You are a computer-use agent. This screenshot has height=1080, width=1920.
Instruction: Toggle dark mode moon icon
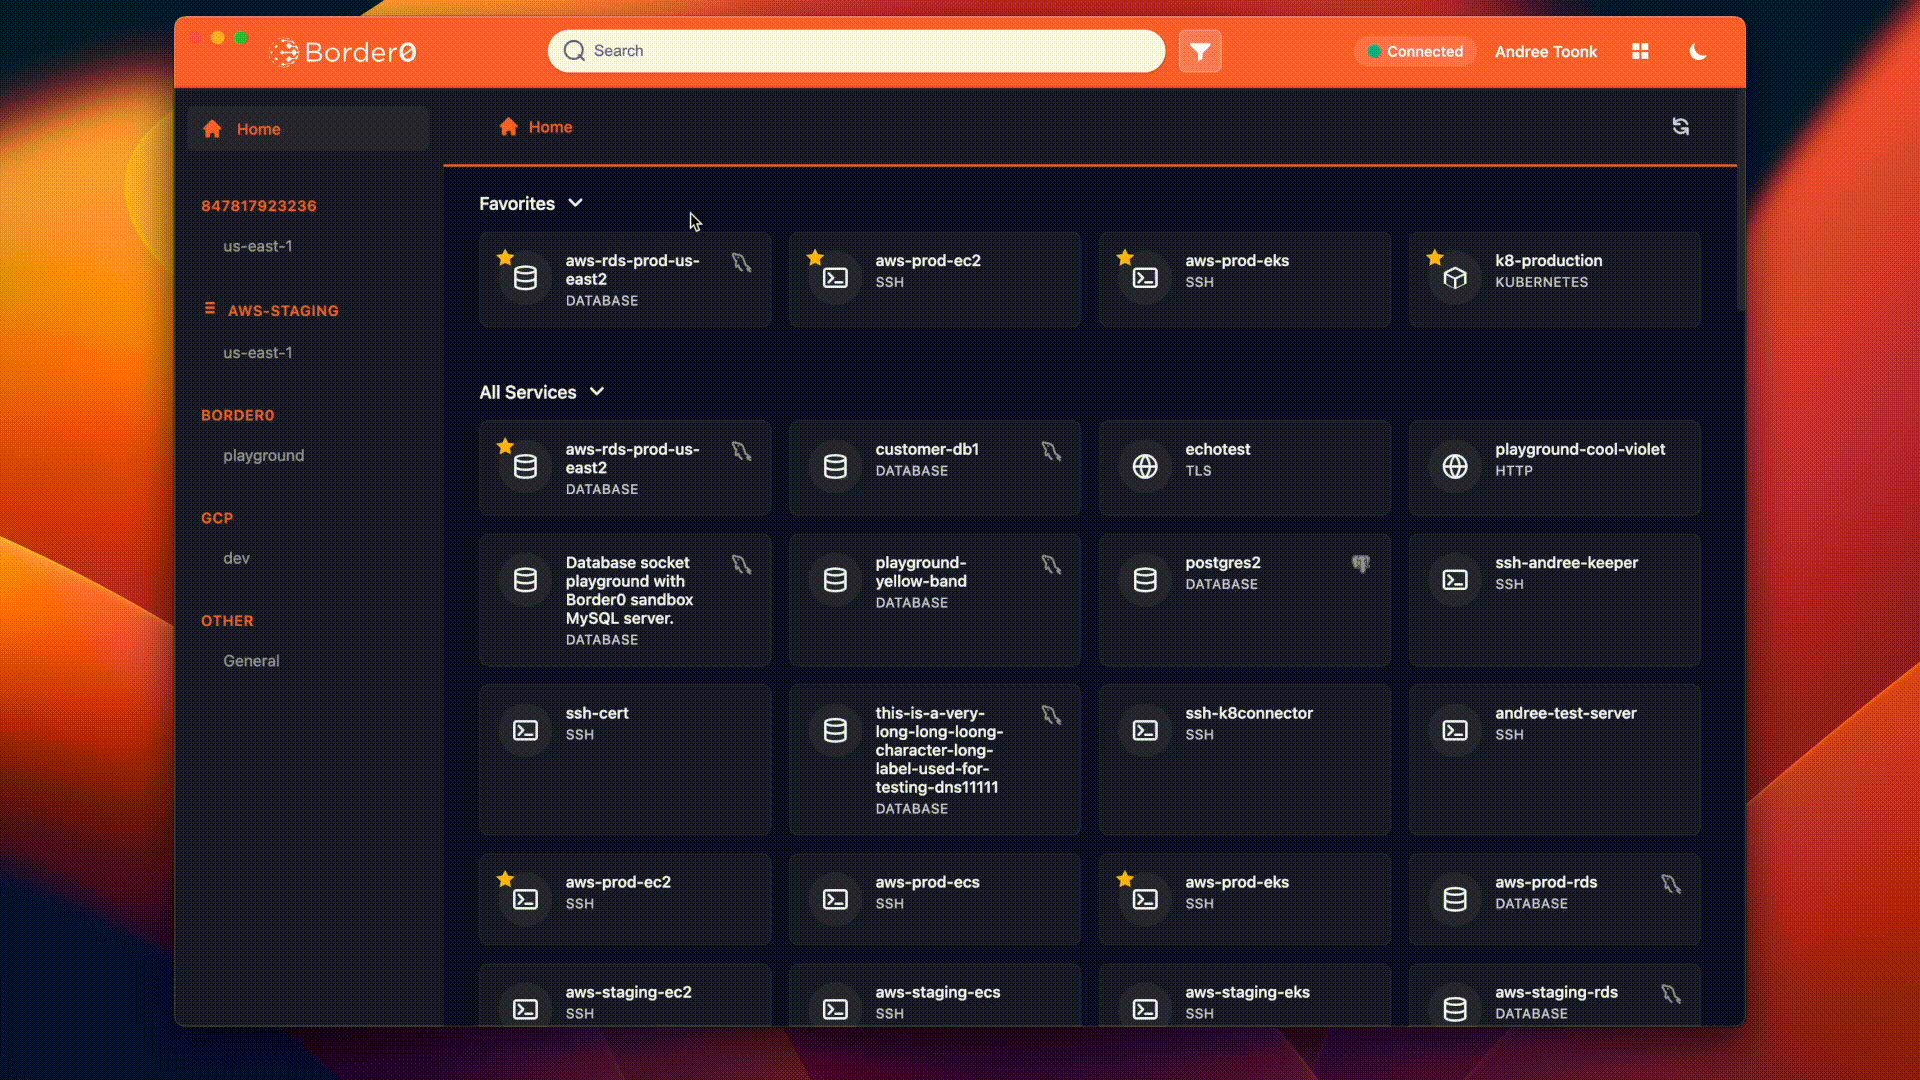click(1697, 51)
